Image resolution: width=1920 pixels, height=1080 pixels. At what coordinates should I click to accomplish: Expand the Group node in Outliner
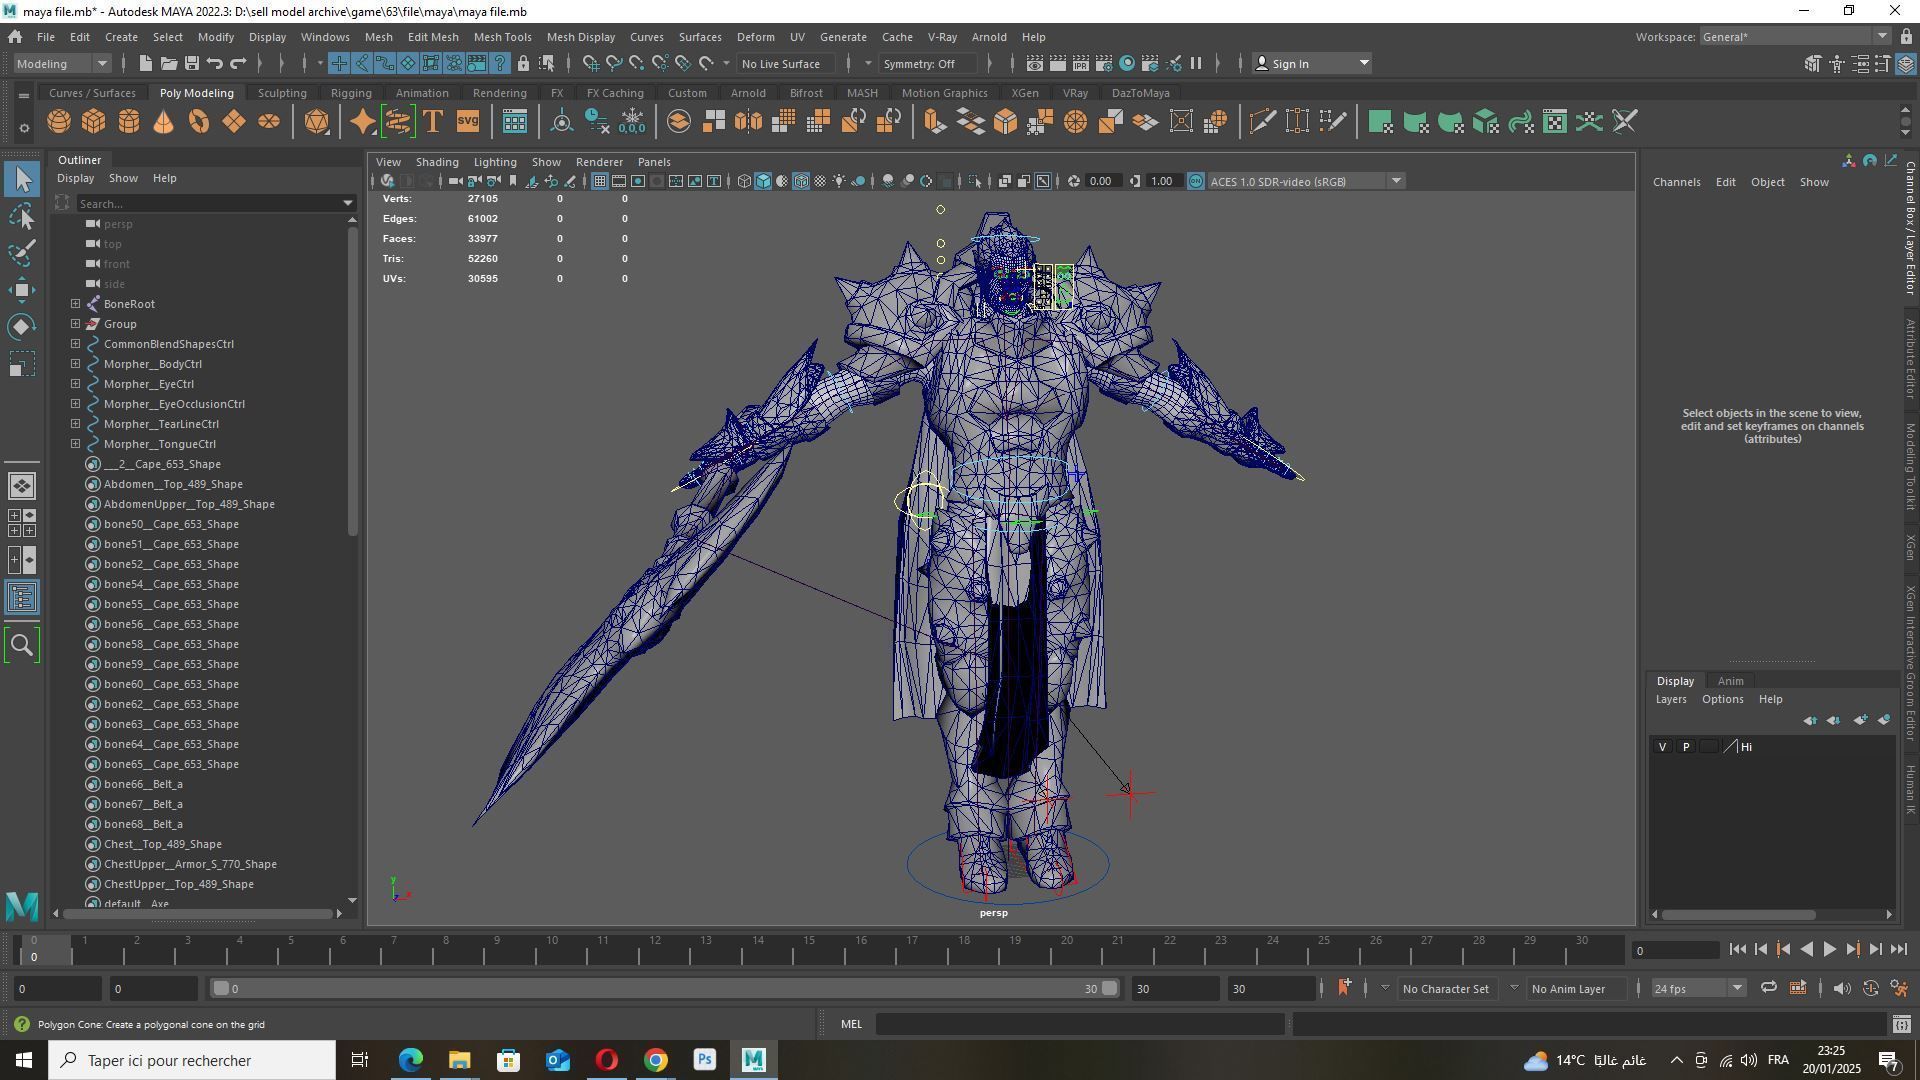click(76, 324)
